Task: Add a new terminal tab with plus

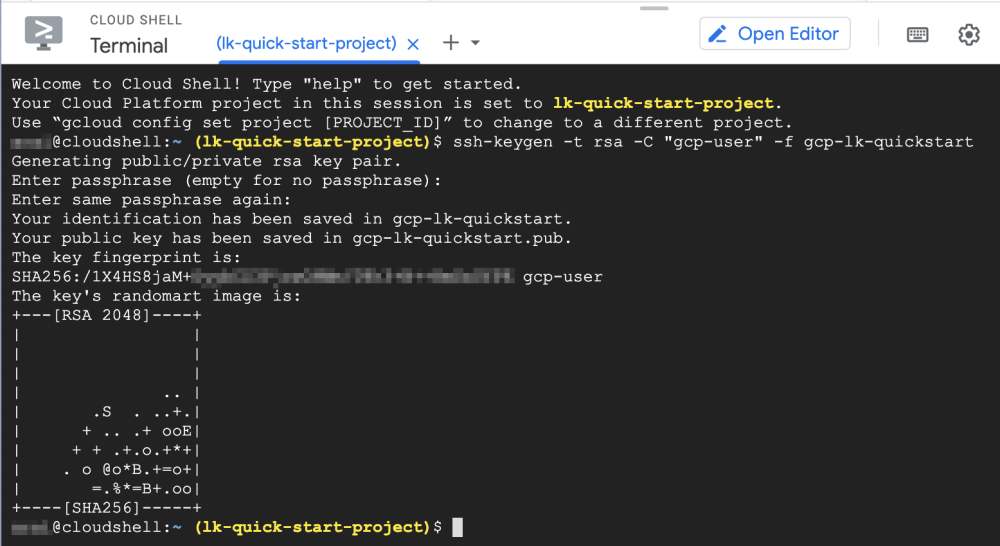Action: 451,43
